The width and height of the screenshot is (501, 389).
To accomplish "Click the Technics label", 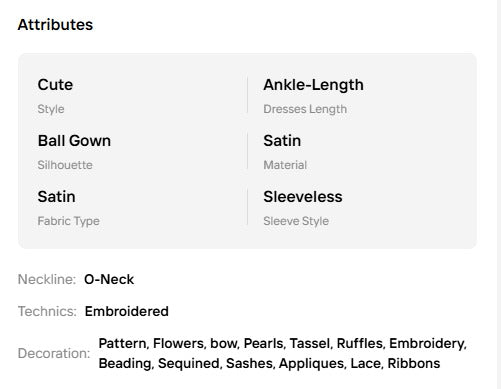I will pyautogui.click(x=47, y=311).
